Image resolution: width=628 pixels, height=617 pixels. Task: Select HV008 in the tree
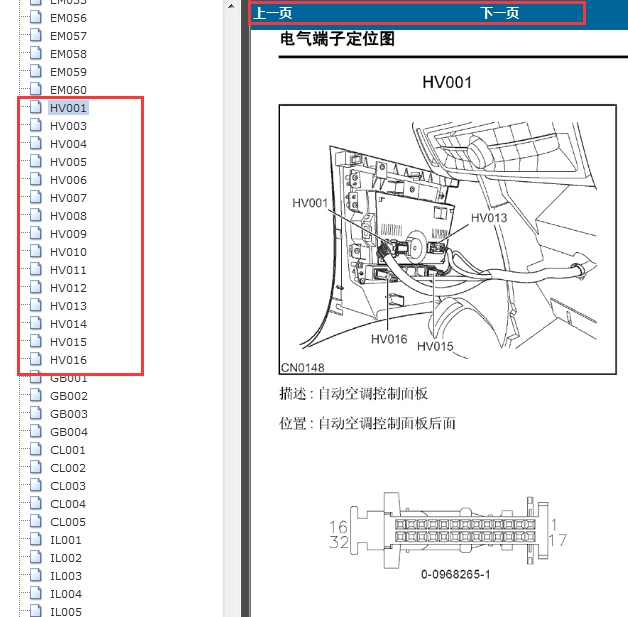coord(68,216)
